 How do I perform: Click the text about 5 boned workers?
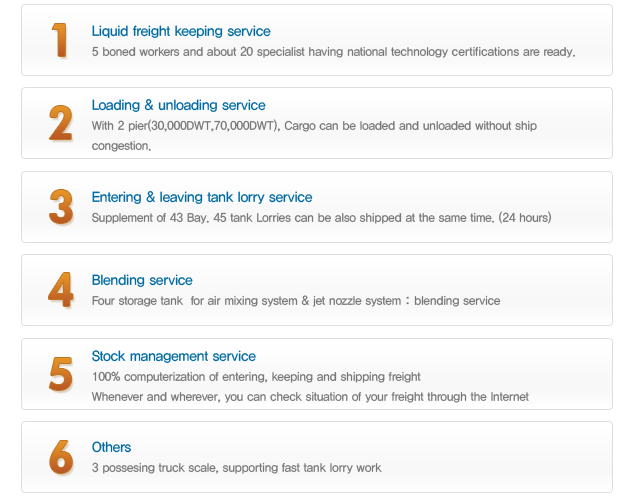click(334, 52)
